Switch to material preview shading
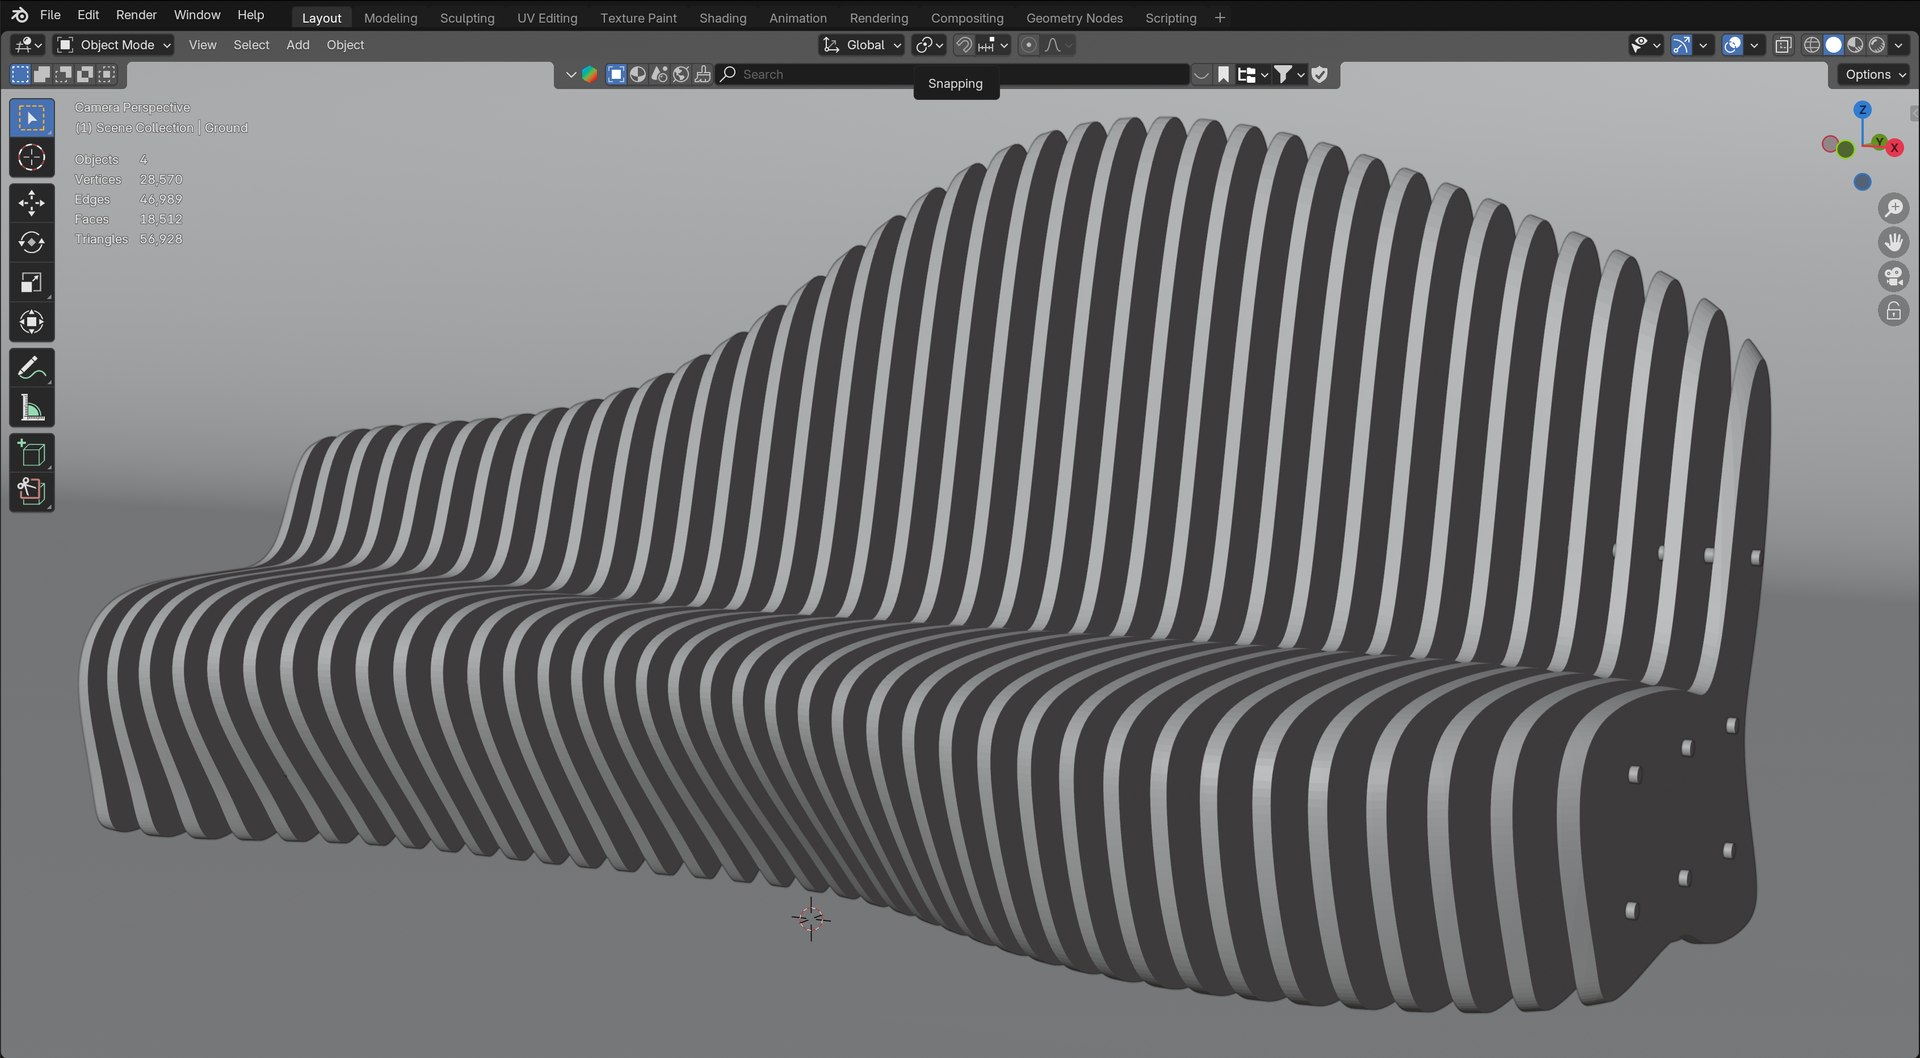The image size is (1920, 1058). (x=1855, y=45)
